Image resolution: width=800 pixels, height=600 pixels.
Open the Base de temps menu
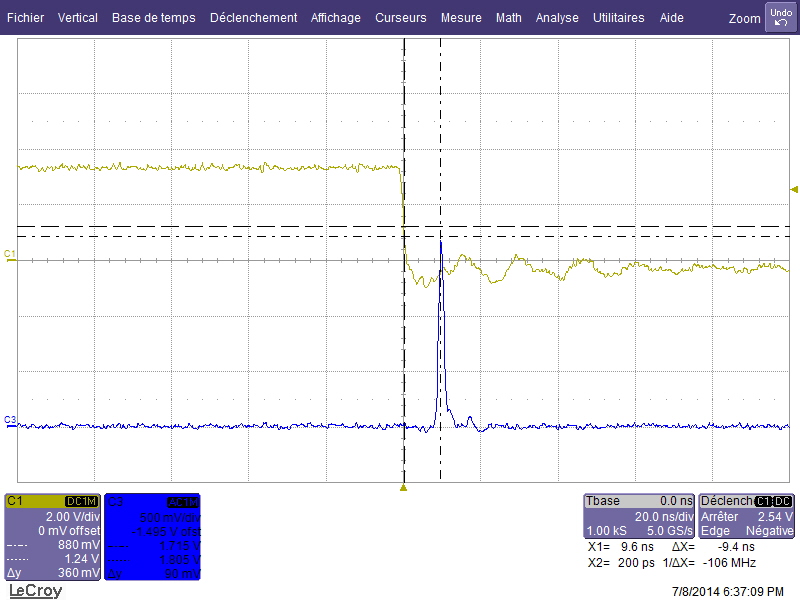[x=154, y=18]
